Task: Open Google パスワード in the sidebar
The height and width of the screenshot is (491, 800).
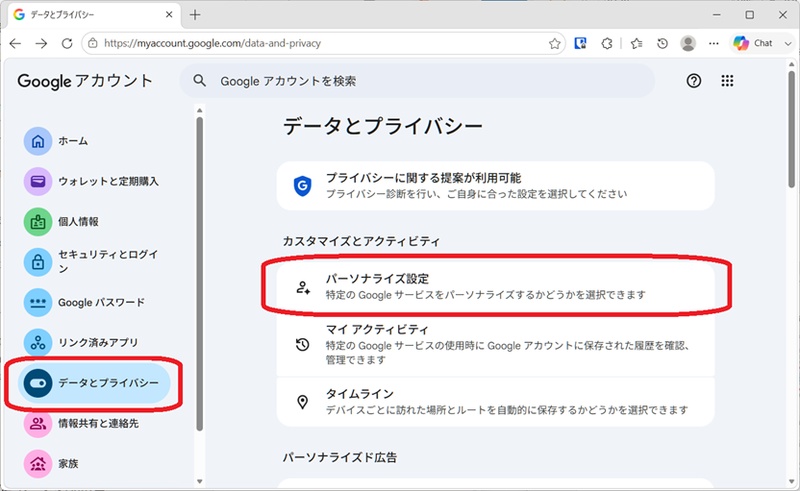Action: (94, 302)
